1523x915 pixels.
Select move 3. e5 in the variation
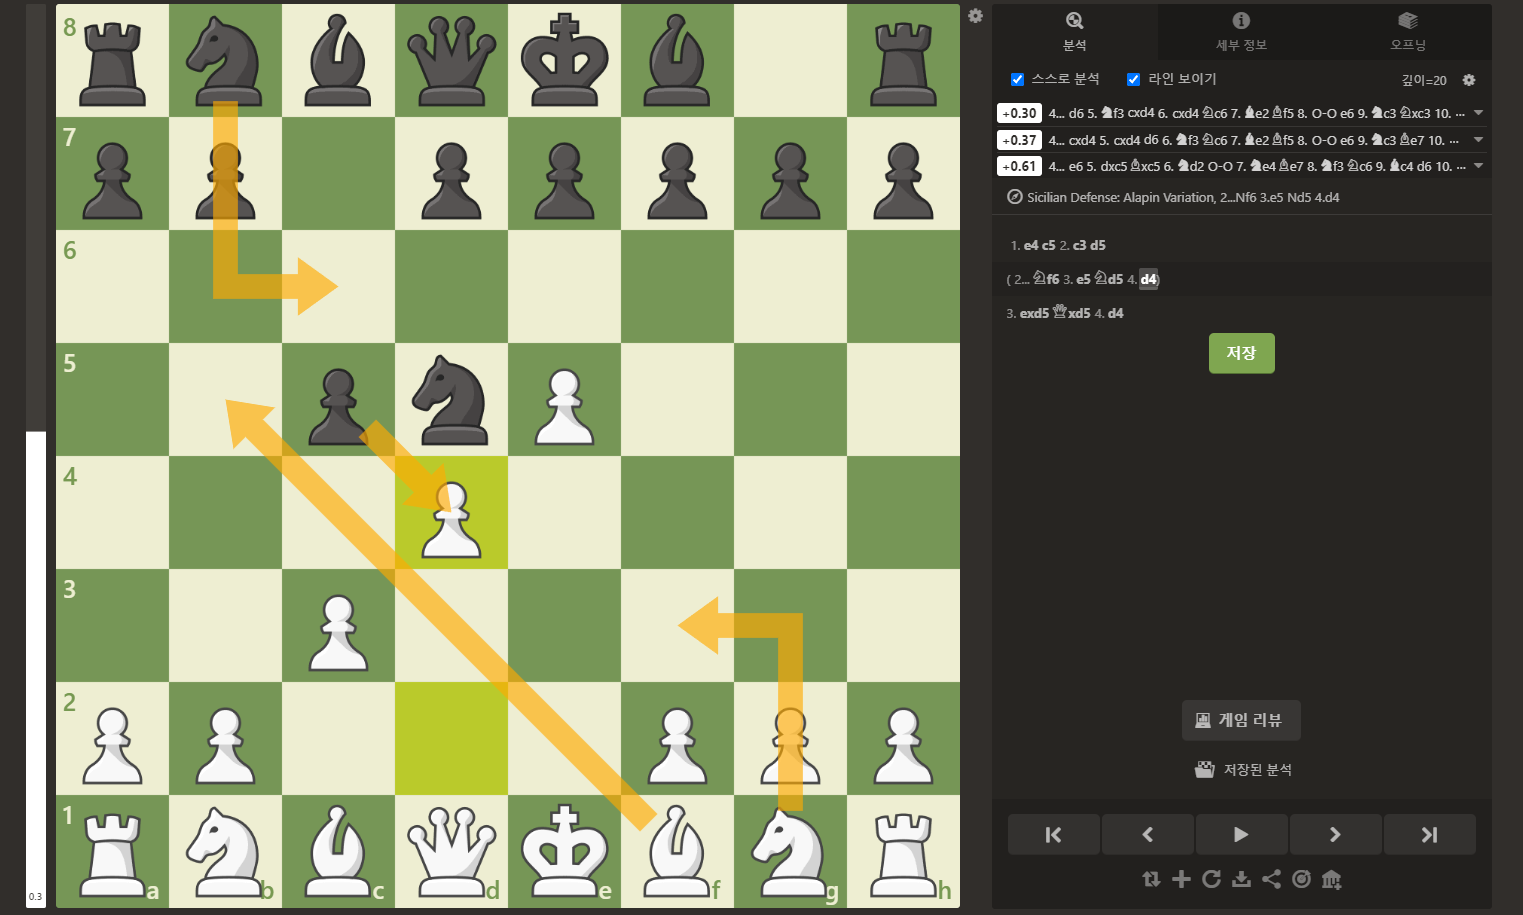pos(1083,279)
